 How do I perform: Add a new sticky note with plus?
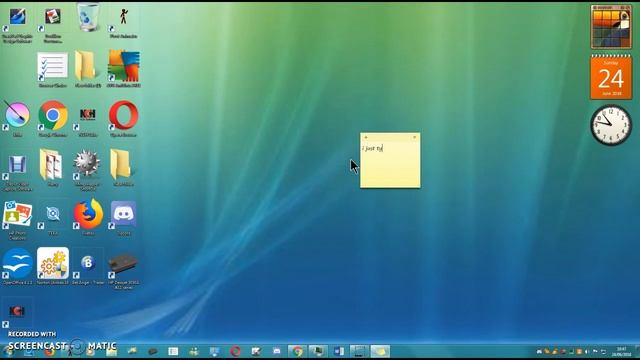(366, 137)
